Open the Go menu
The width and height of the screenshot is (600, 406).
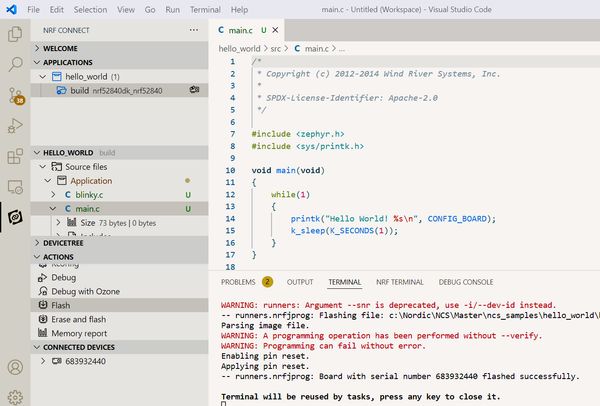tap(150, 10)
